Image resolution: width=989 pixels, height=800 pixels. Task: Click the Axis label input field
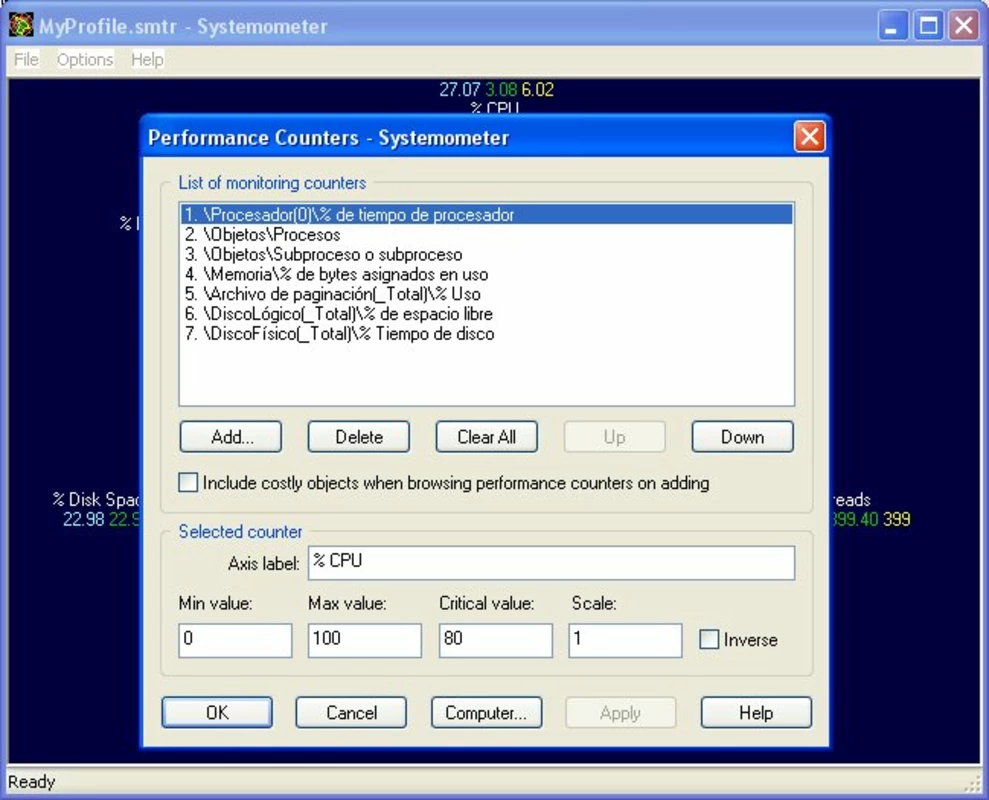tap(551, 563)
